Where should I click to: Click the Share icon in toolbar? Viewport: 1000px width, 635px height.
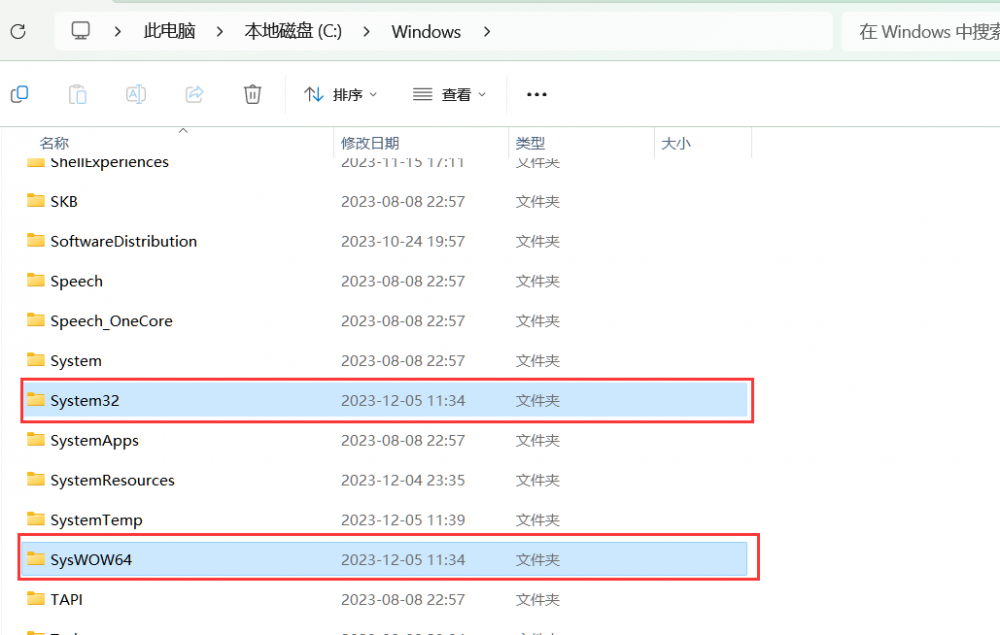pos(195,94)
